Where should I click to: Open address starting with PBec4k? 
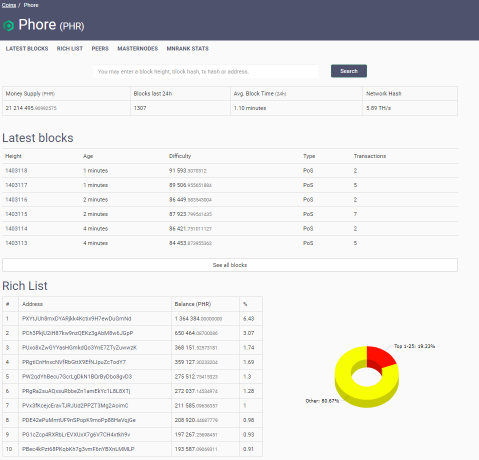[78, 449]
